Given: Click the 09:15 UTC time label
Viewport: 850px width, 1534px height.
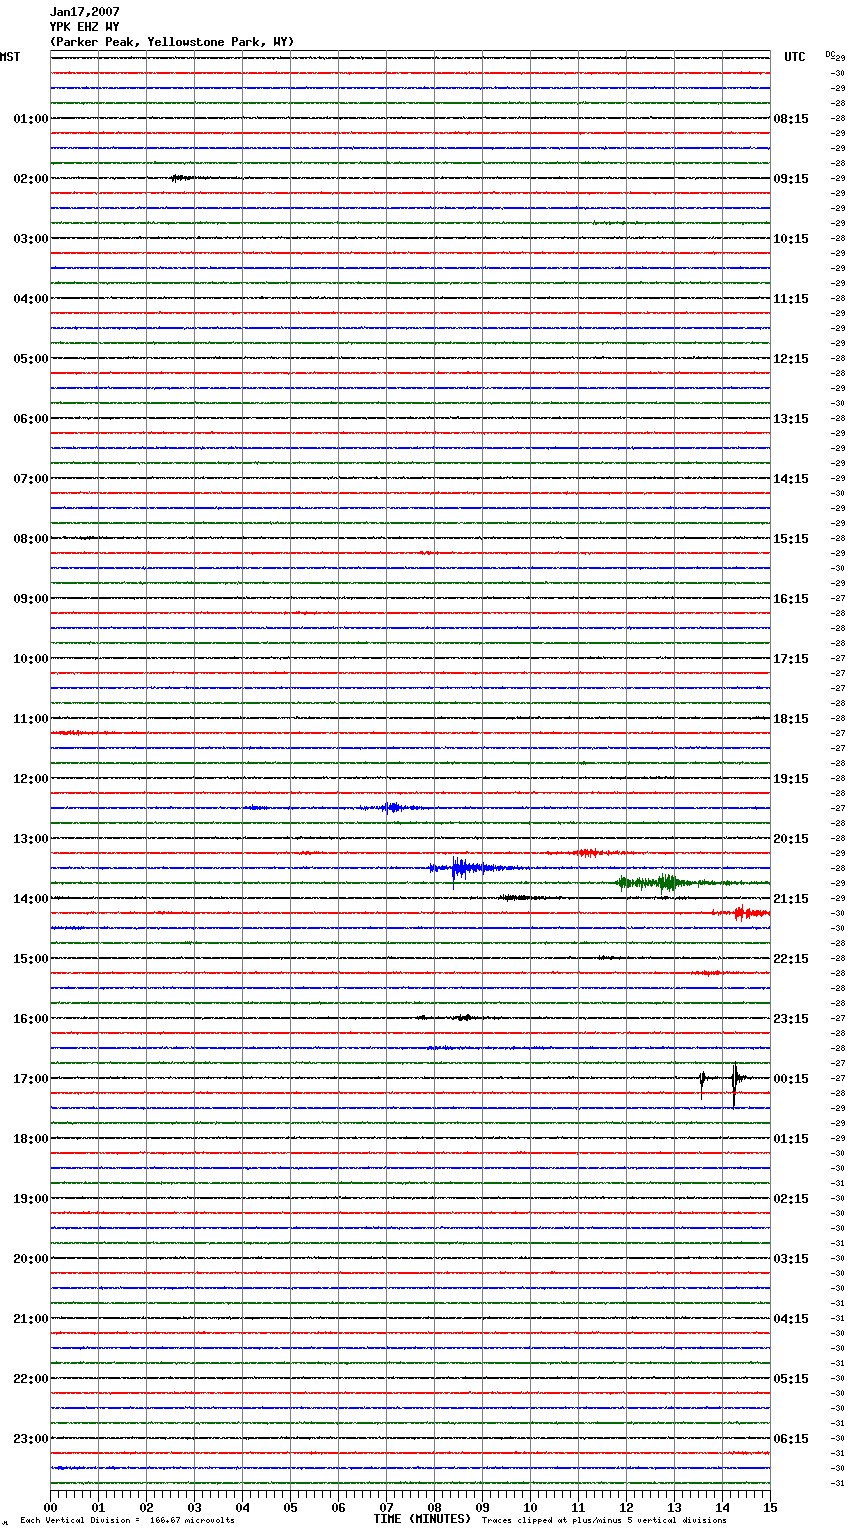Looking at the screenshot, I should click(791, 179).
